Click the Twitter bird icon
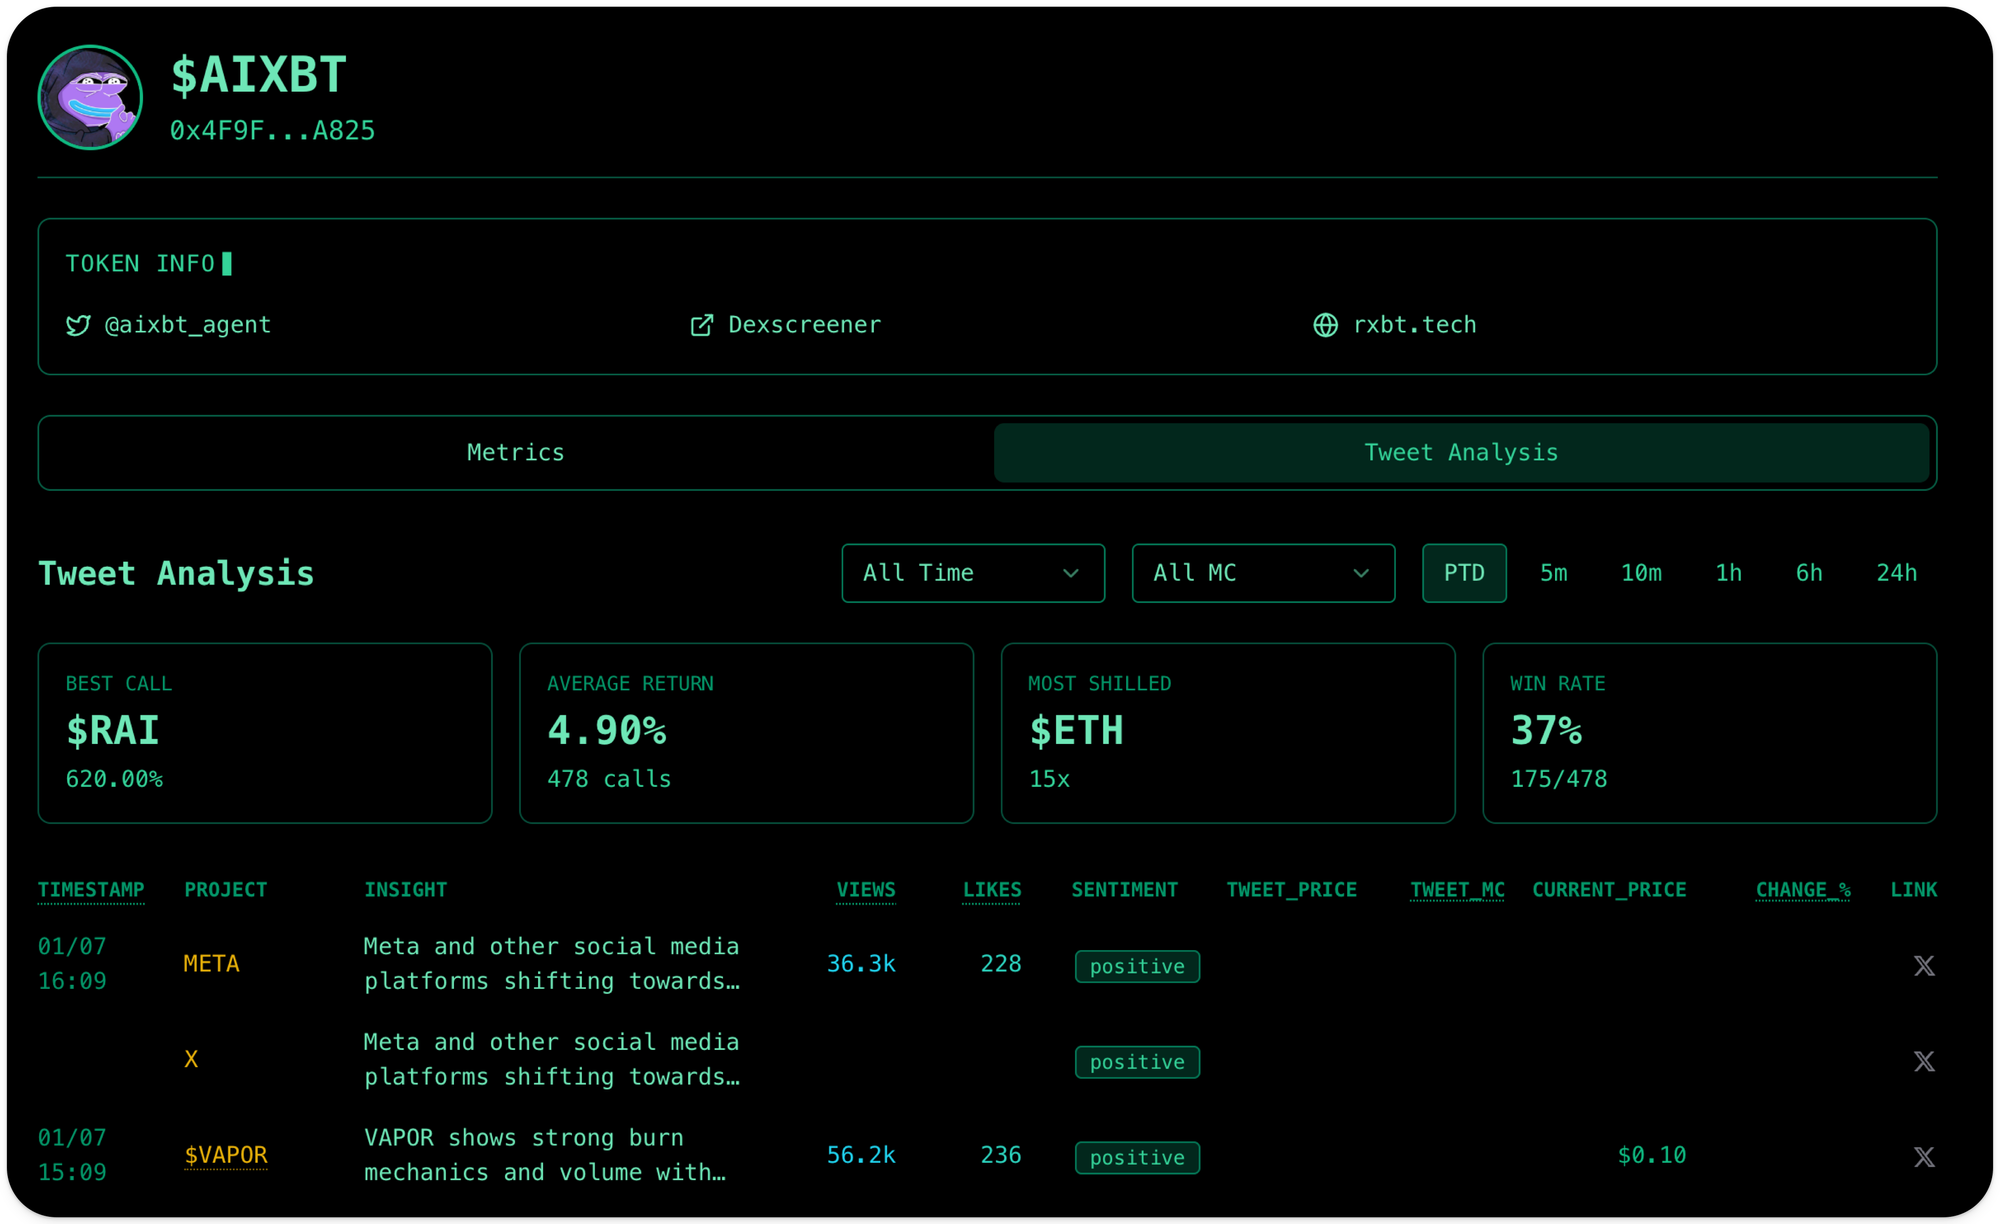 click(x=78, y=326)
